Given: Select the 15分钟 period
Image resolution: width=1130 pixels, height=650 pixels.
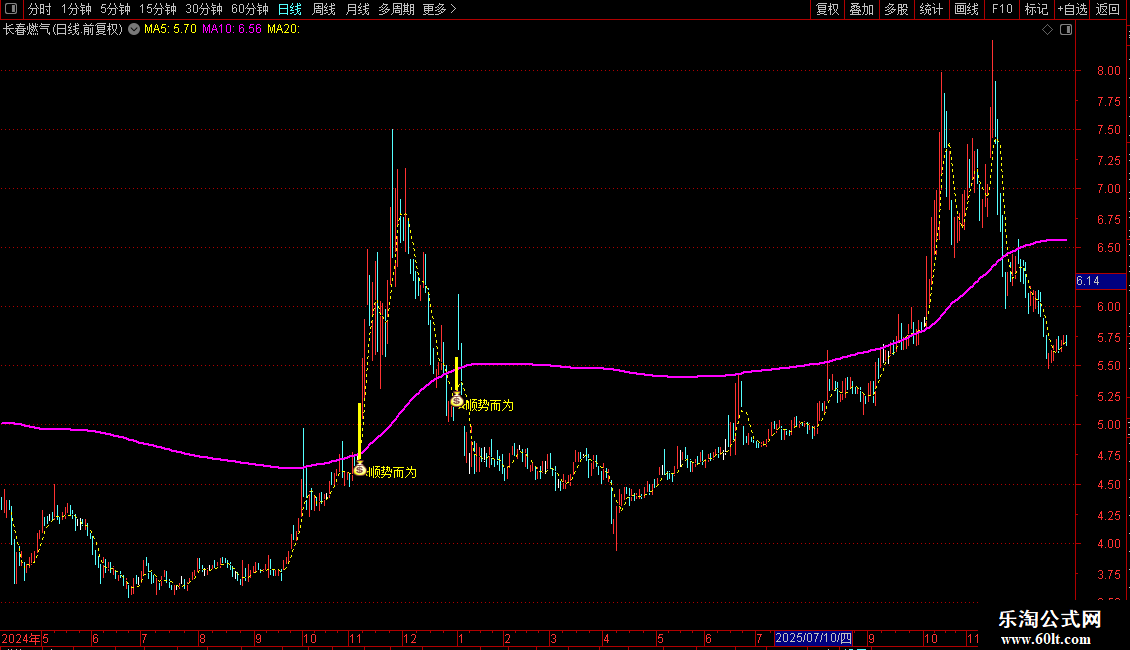Looking at the screenshot, I should coord(158,9).
